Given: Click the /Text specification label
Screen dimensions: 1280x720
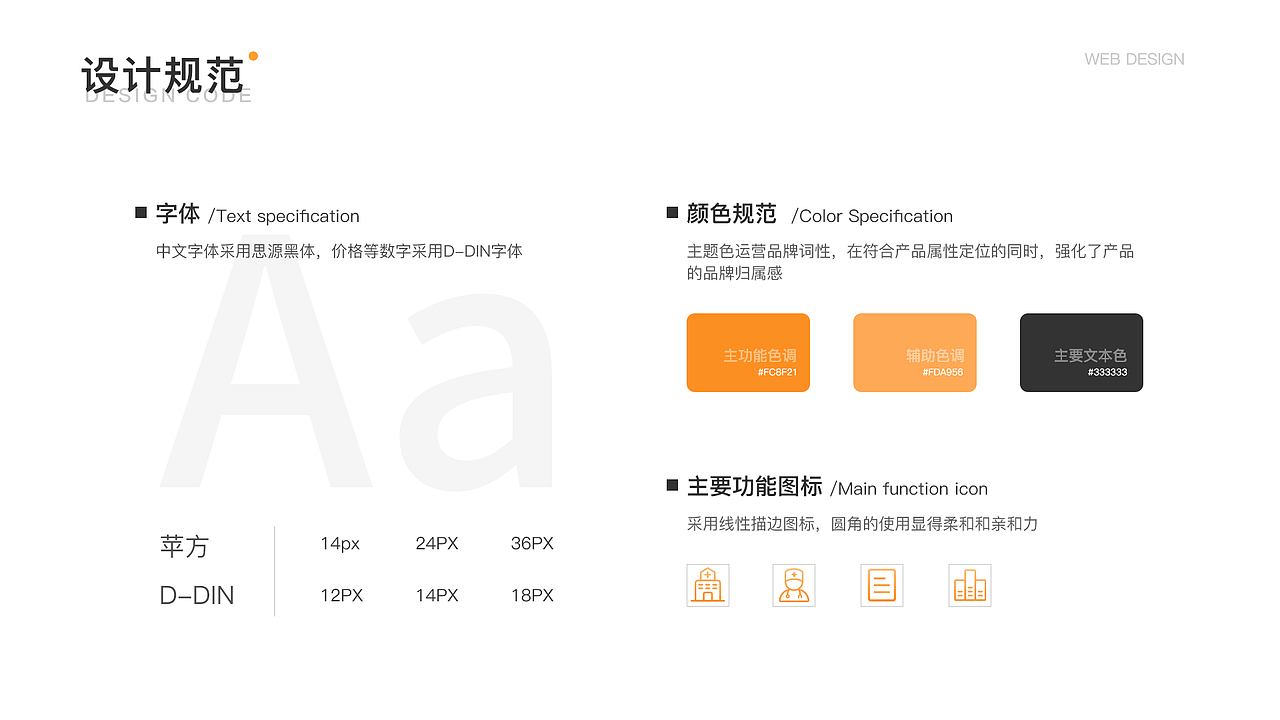Looking at the screenshot, I should 284,216.
